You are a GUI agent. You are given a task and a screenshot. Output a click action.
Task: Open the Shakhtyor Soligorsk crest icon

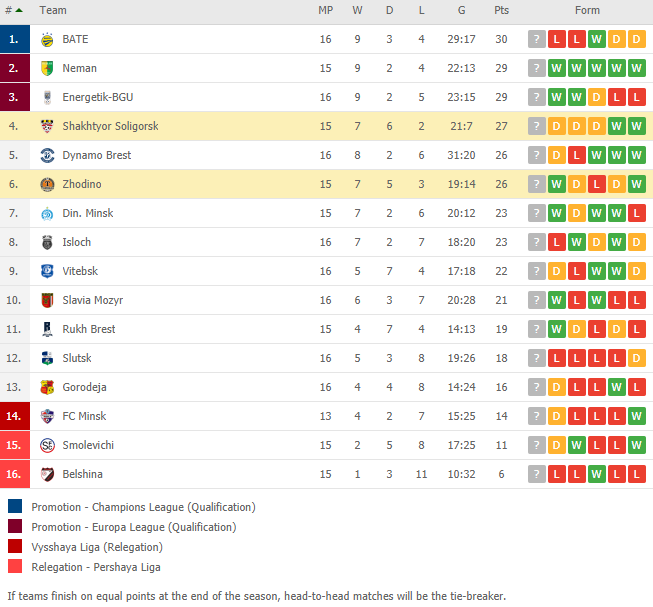click(x=47, y=126)
